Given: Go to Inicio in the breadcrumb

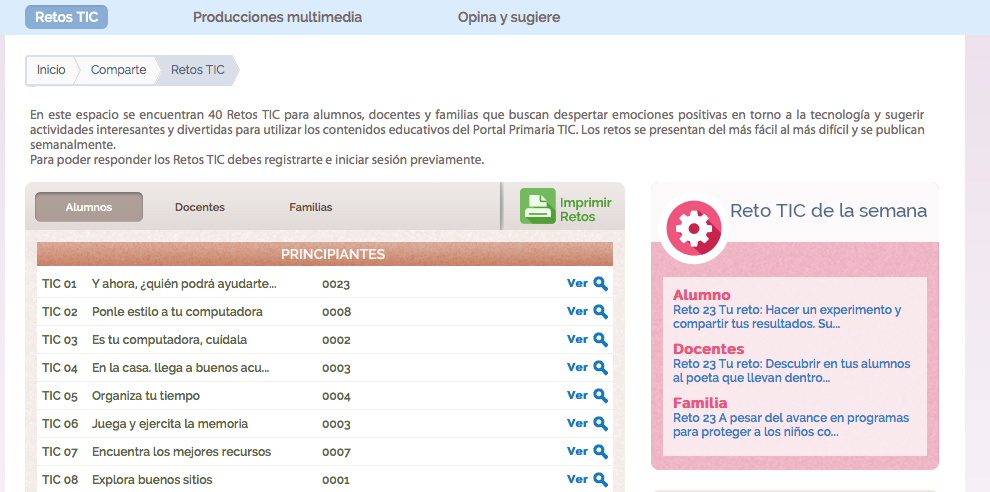Looking at the screenshot, I should (x=51, y=70).
